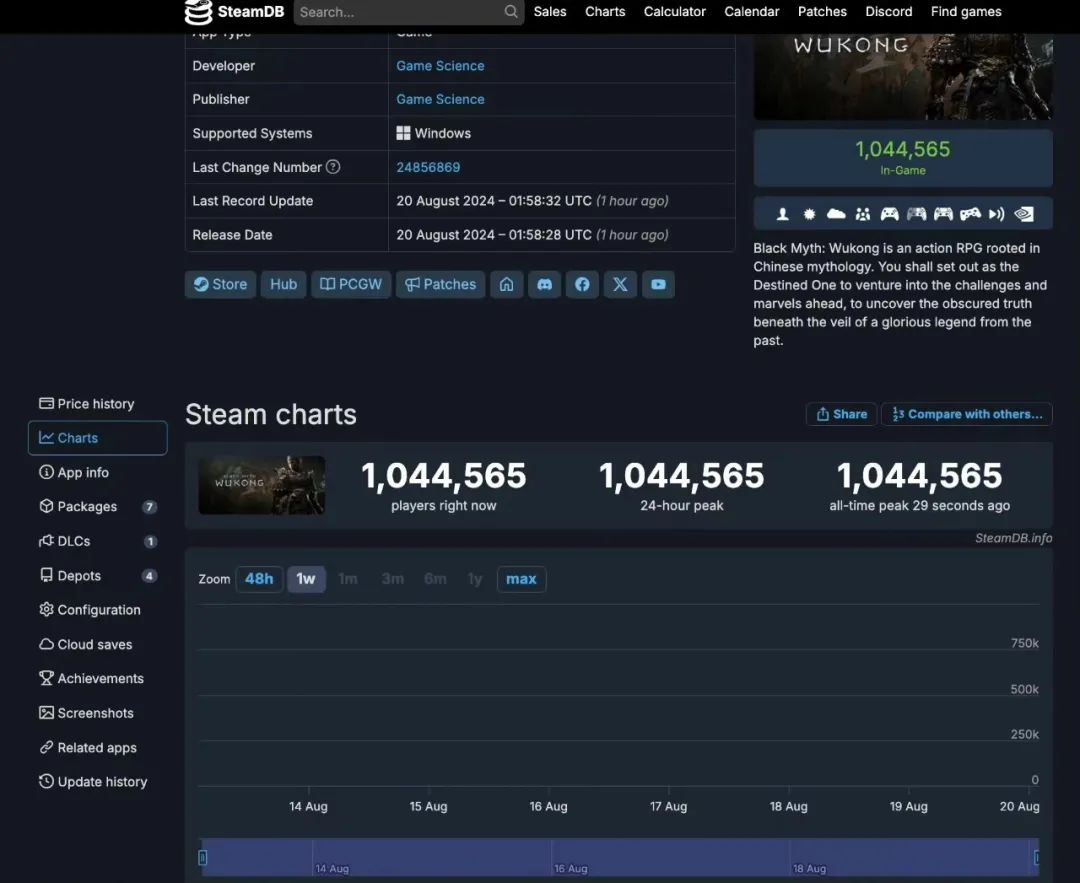Screen dimensions: 1080x883
Task: Open the YouTube icon link
Action: click(x=658, y=284)
